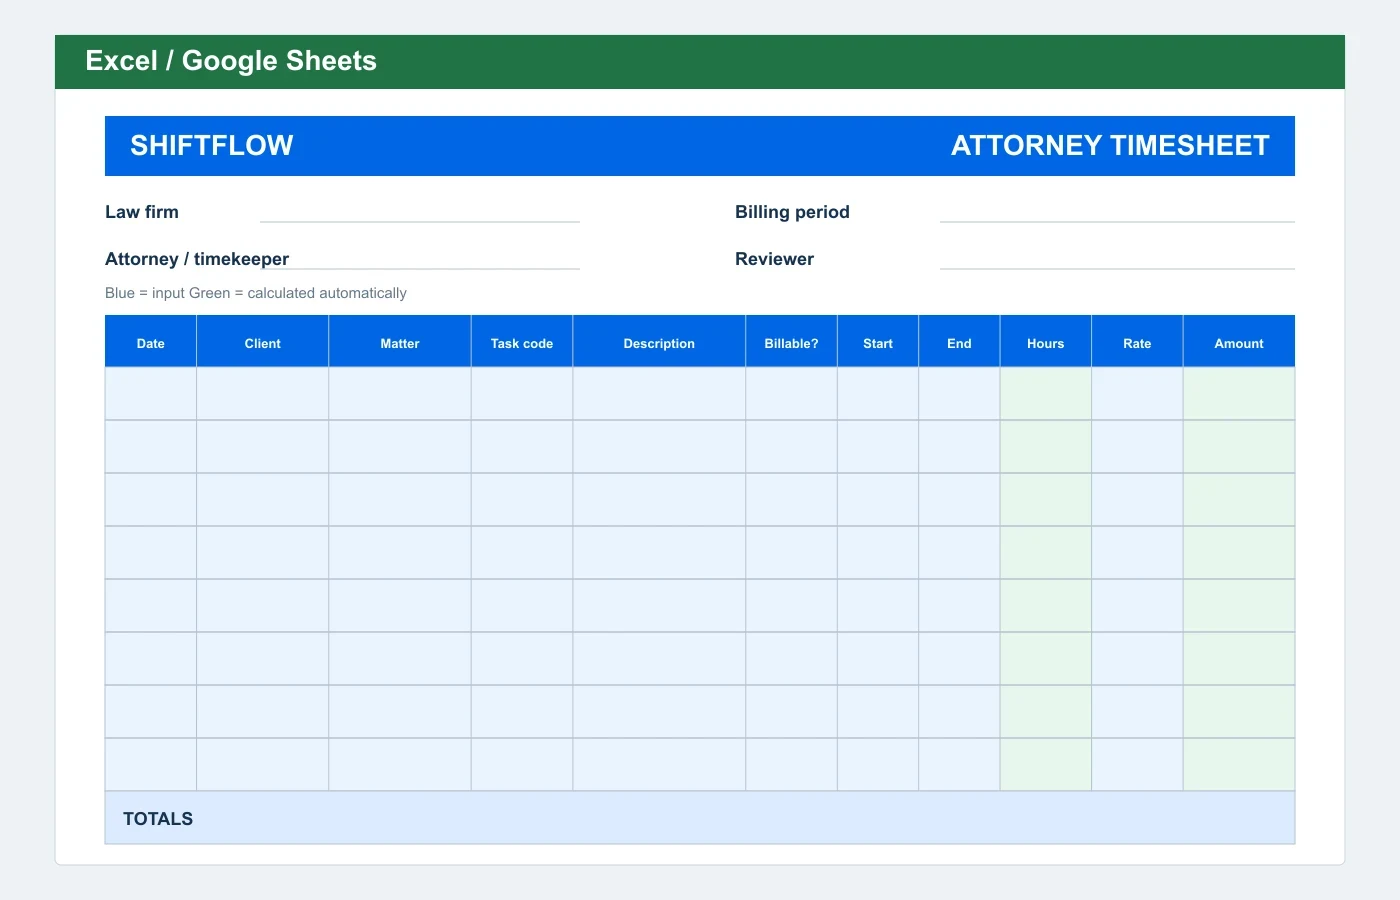The width and height of the screenshot is (1400, 900).
Task: Select the Rate column header
Action: pyautogui.click(x=1137, y=342)
